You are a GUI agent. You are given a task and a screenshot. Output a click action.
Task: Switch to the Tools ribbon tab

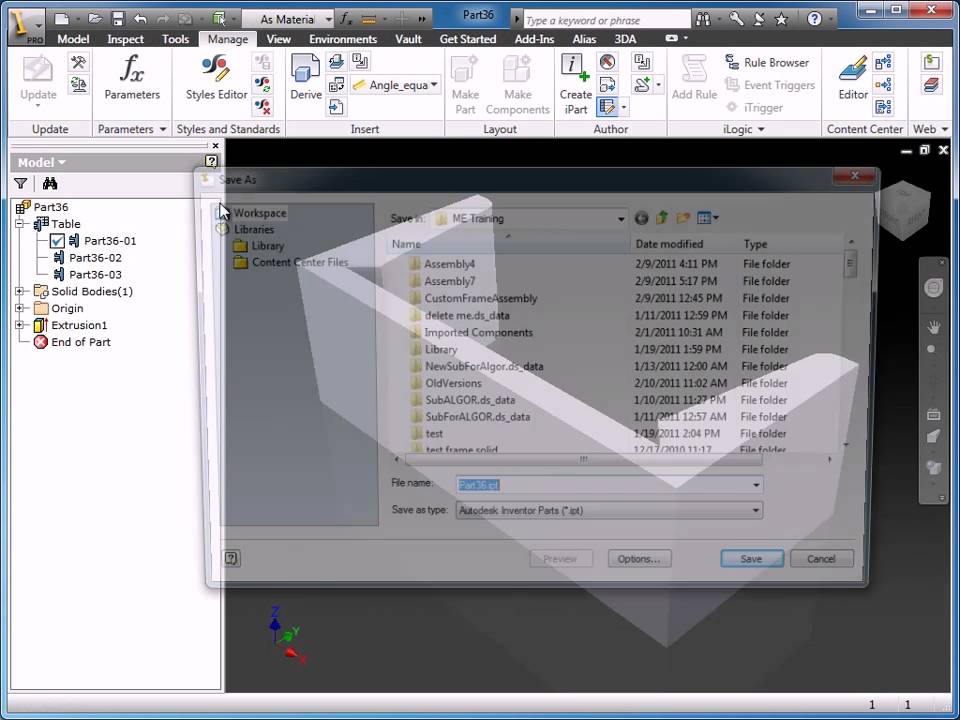pos(175,39)
